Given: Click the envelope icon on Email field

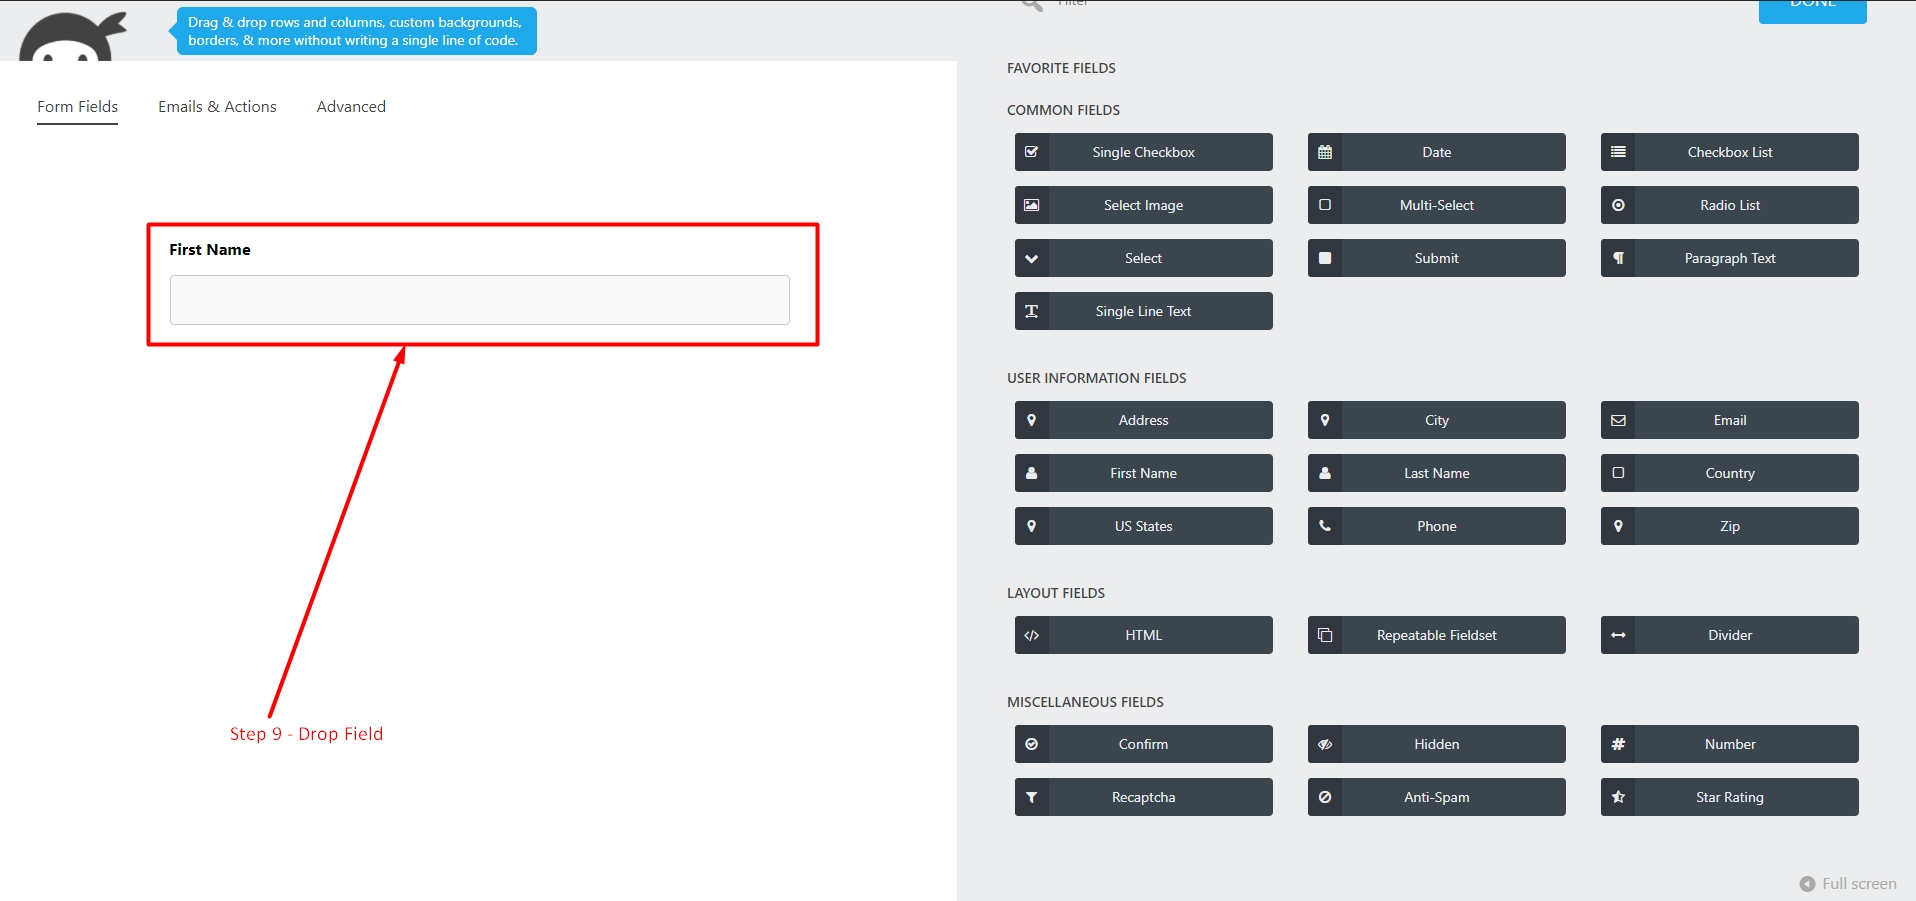Looking at the screenshot, I should pyautogui.click(x=1617, y=420).
